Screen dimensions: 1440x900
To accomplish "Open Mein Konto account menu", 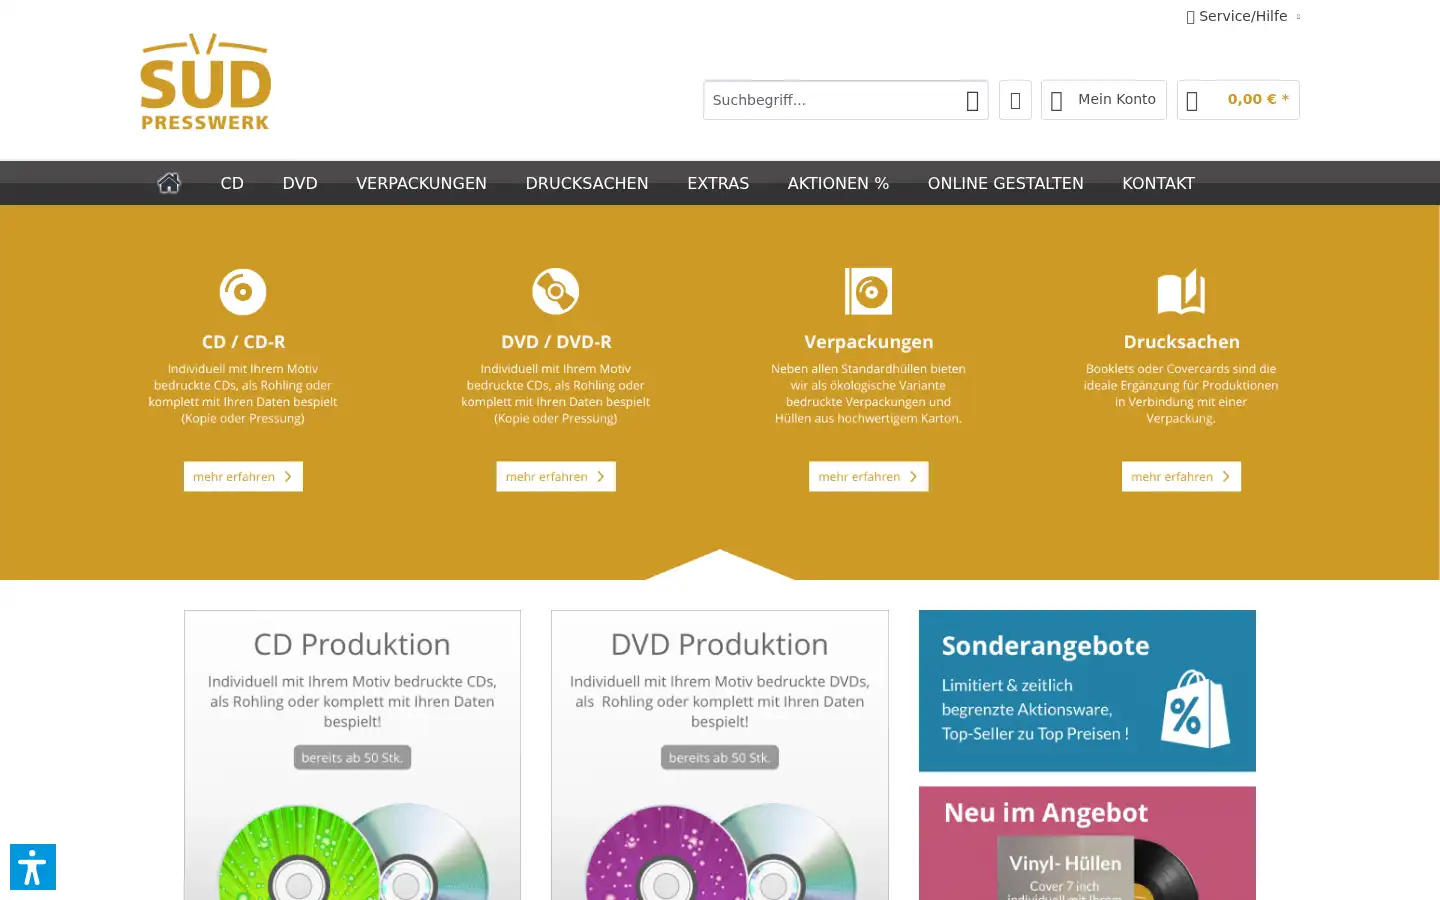I will tap(1104, 100).
